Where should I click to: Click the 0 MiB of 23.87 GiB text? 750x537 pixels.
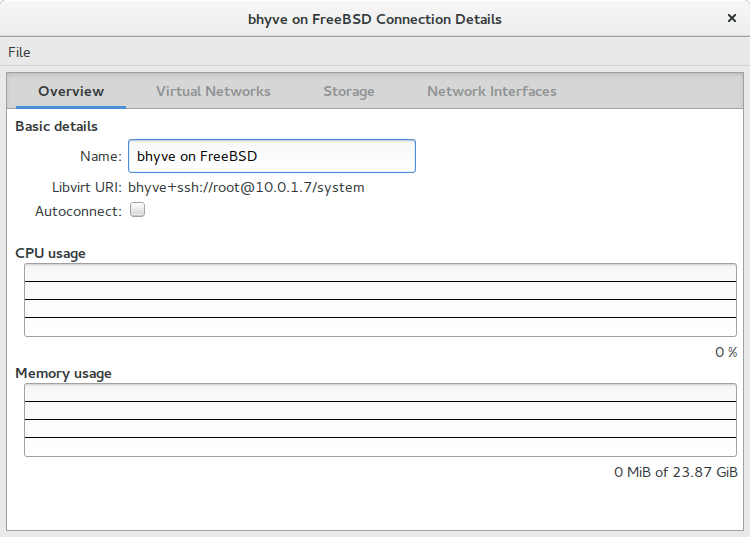pos(676,472)
